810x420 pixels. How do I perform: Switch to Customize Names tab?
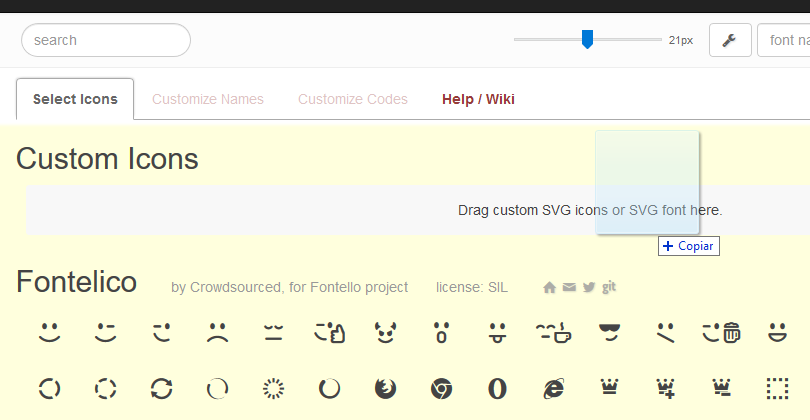click(208, 99)
